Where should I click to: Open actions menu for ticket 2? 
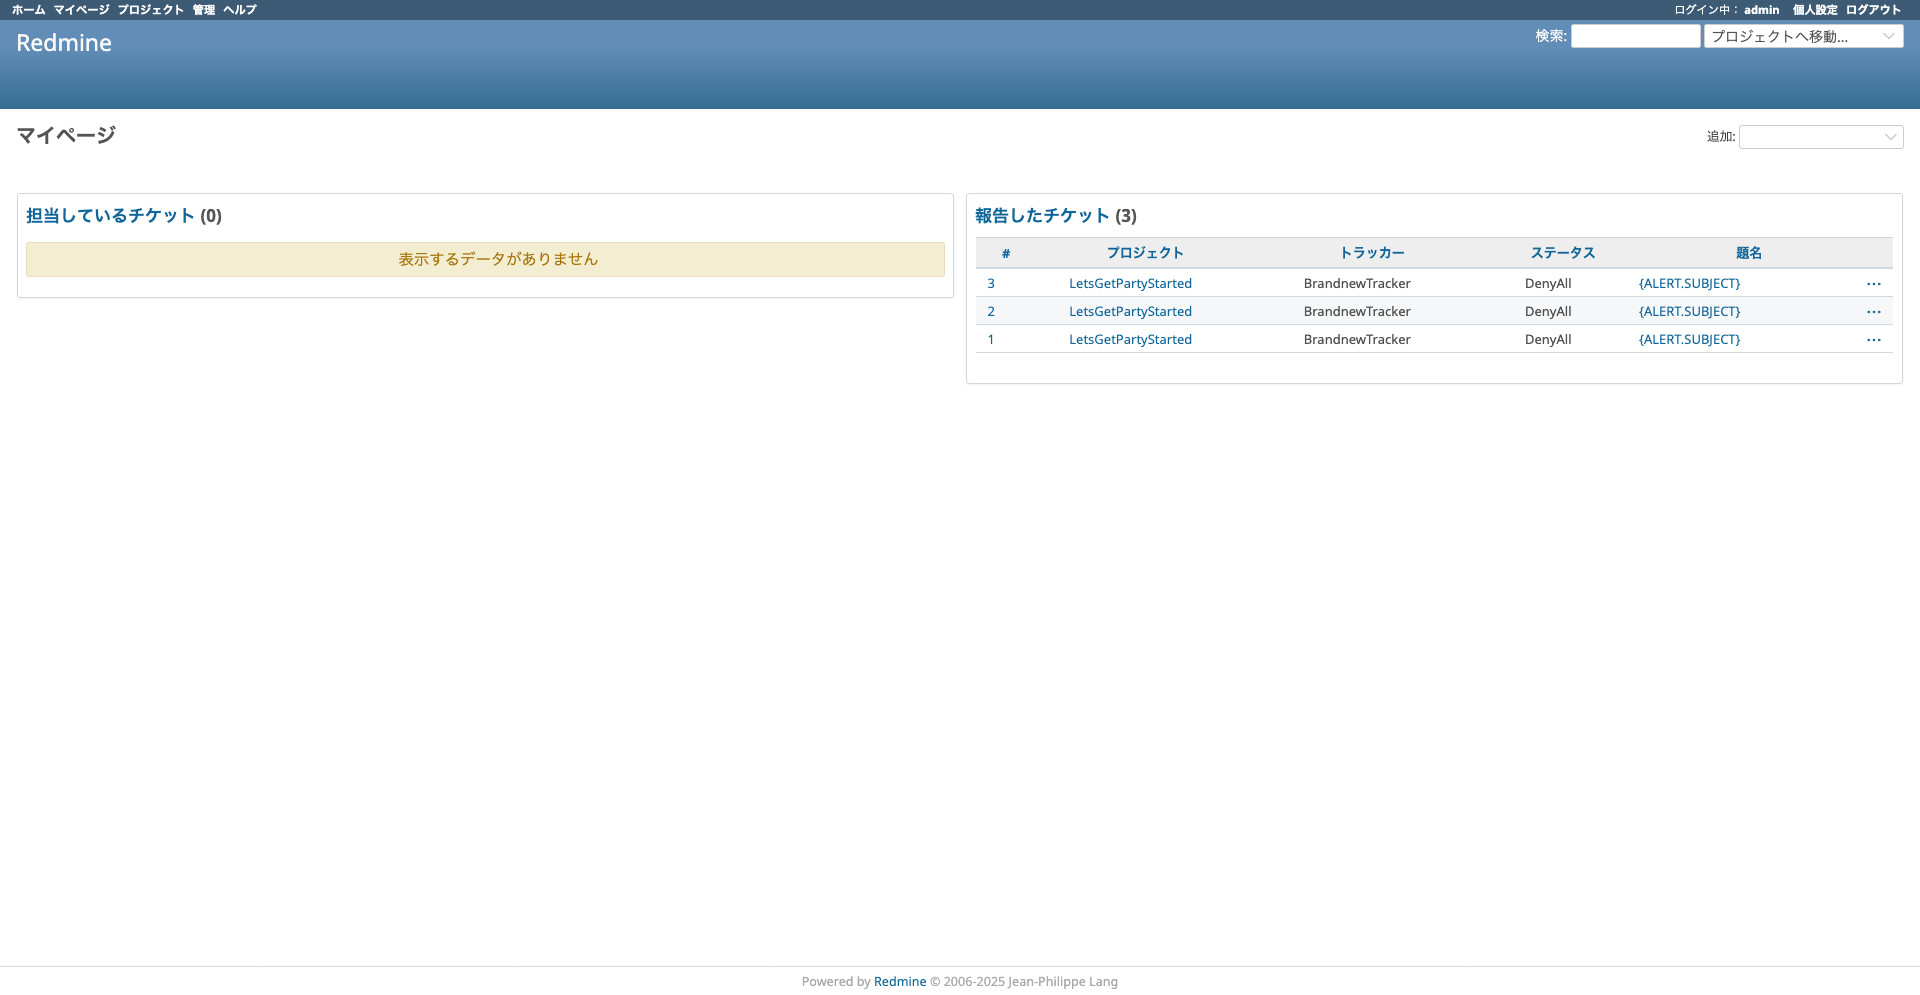point(1873,312)
